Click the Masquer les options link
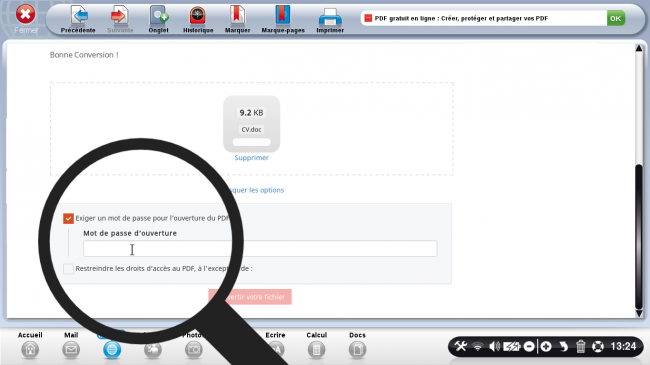The image size is (650, 365). coord(257,190)
